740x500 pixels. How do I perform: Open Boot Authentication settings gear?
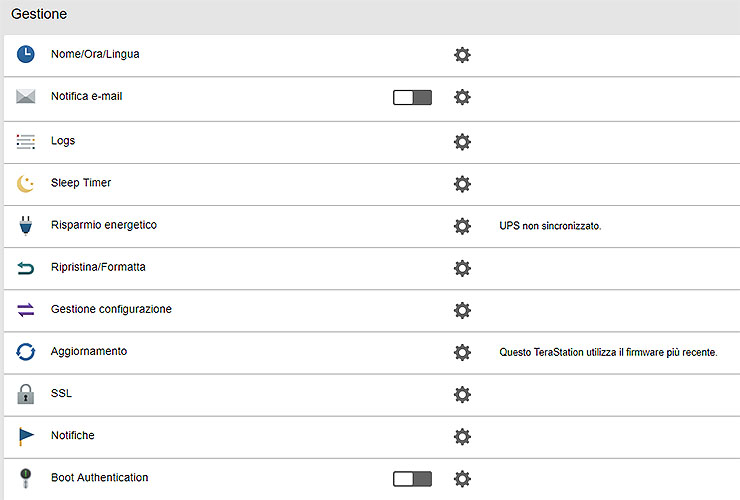[462, 479]
